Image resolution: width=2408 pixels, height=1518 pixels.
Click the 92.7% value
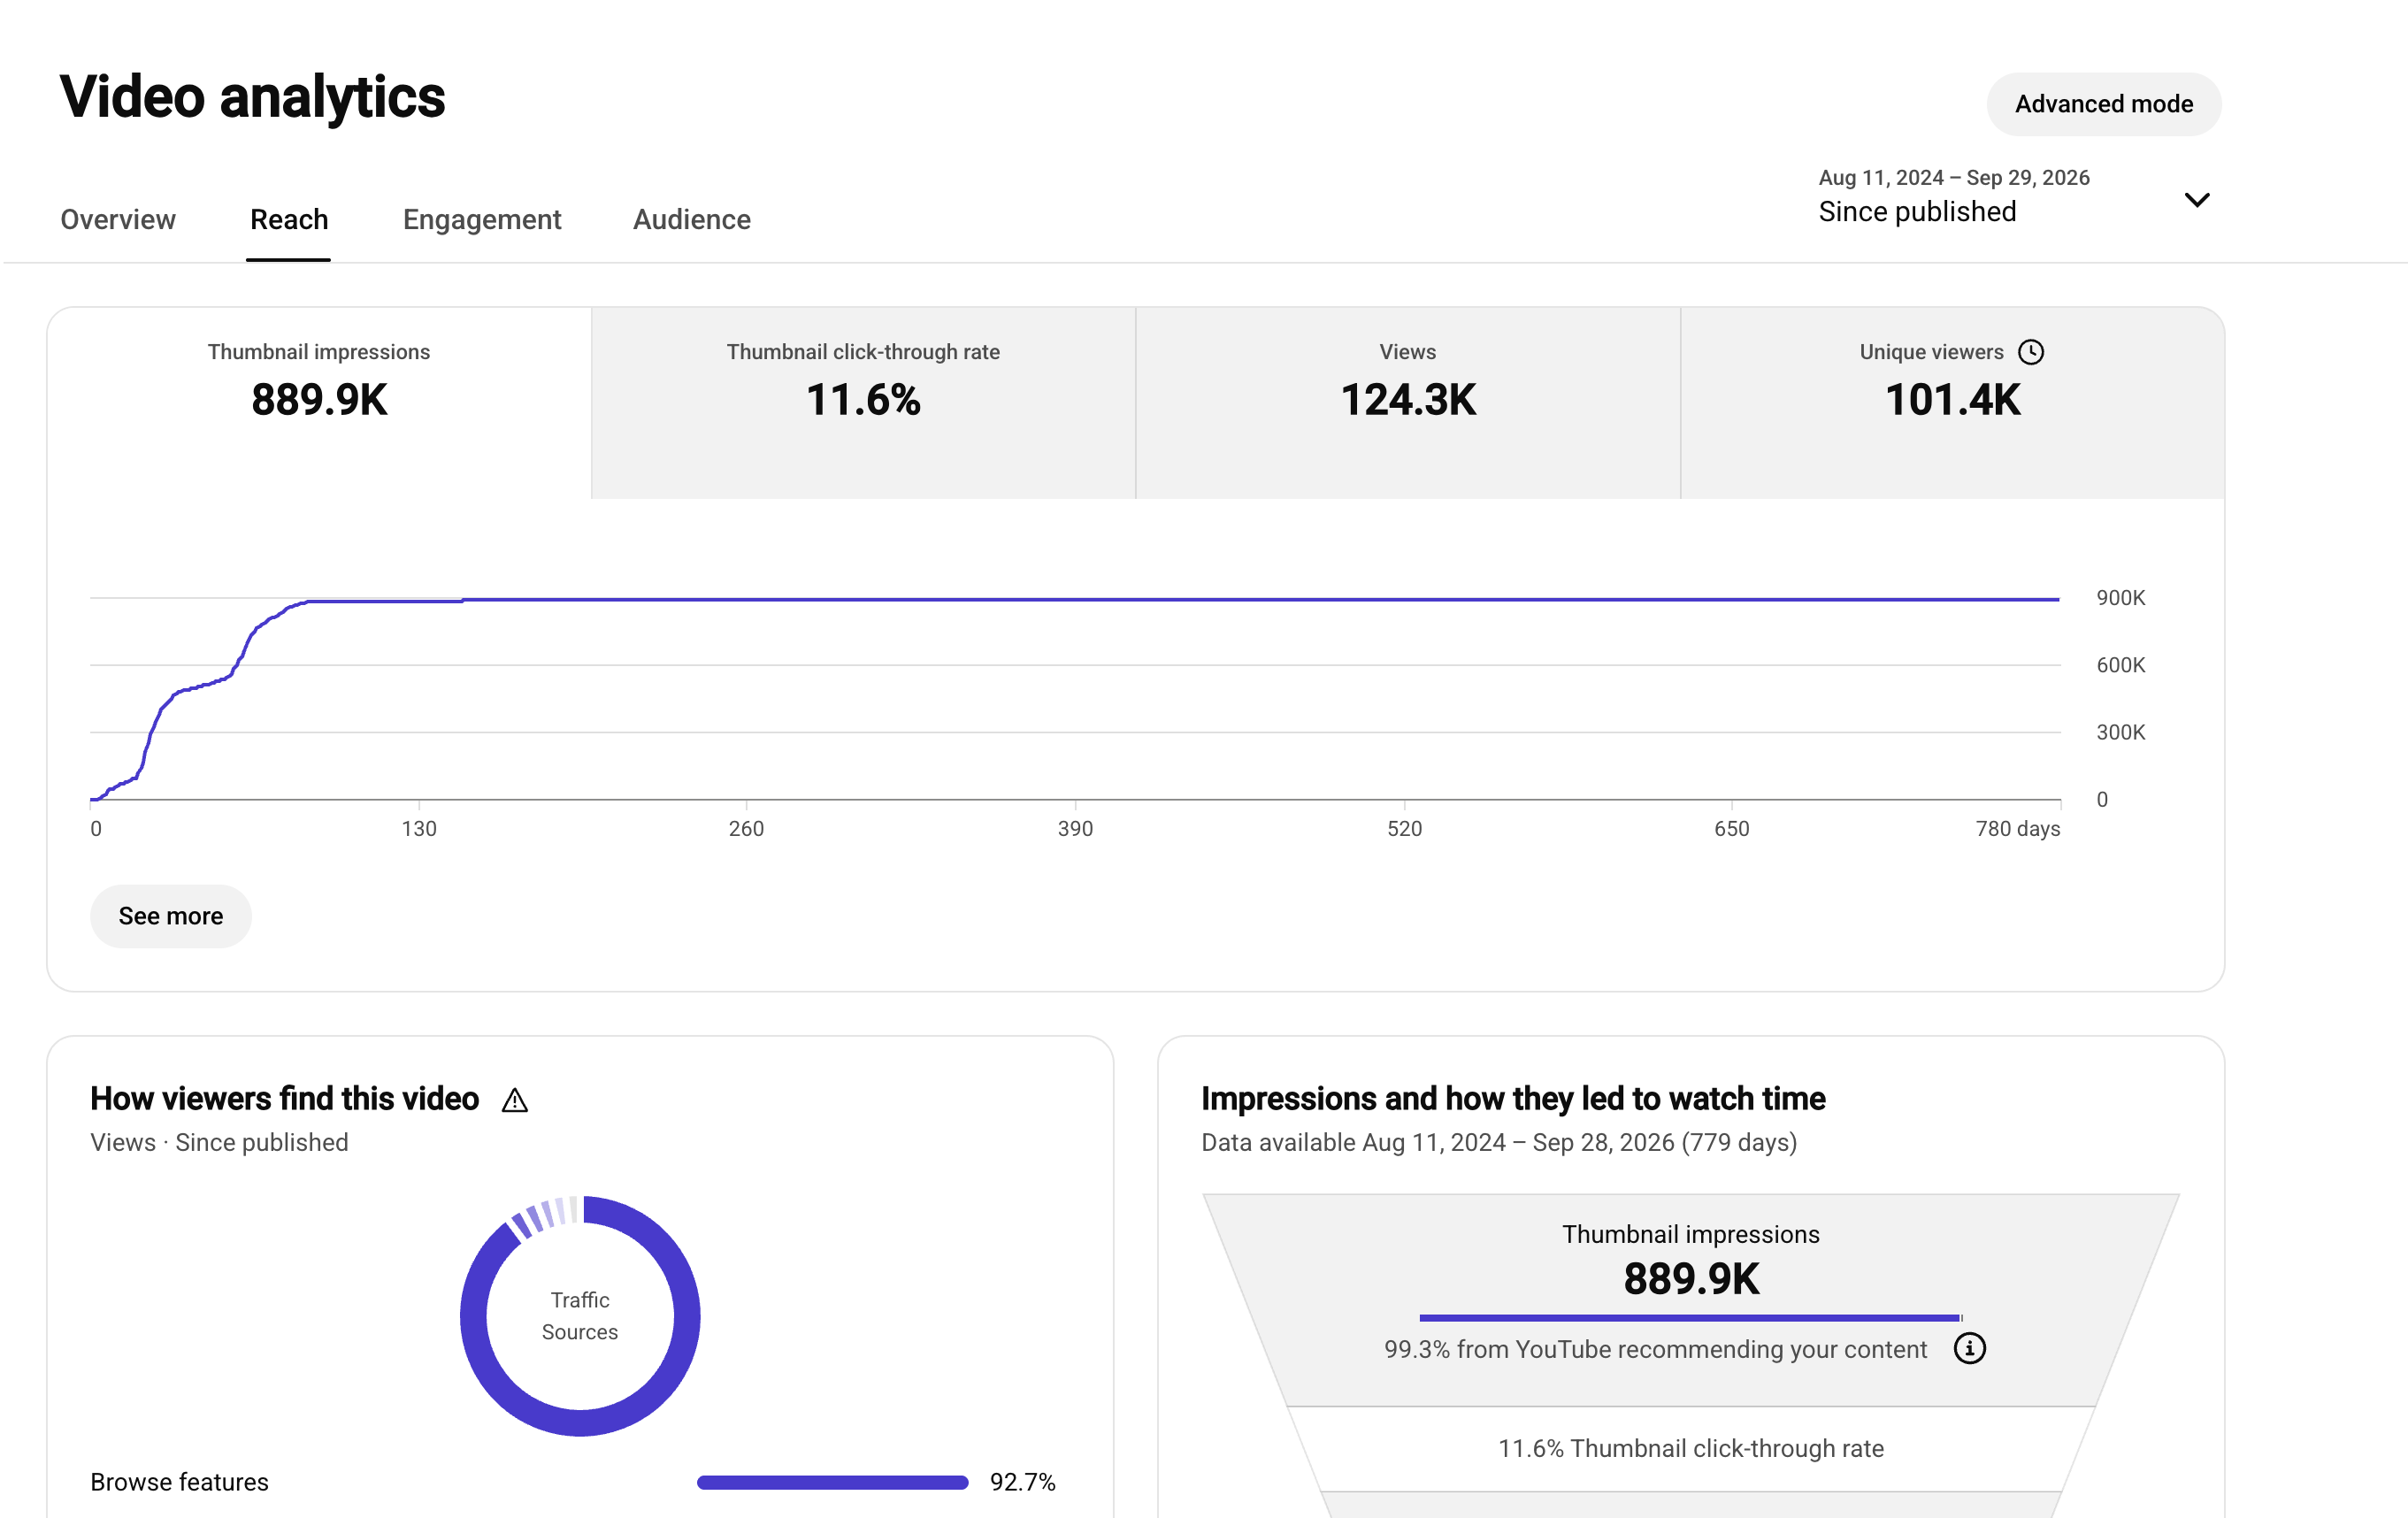coord(1022,1482)
